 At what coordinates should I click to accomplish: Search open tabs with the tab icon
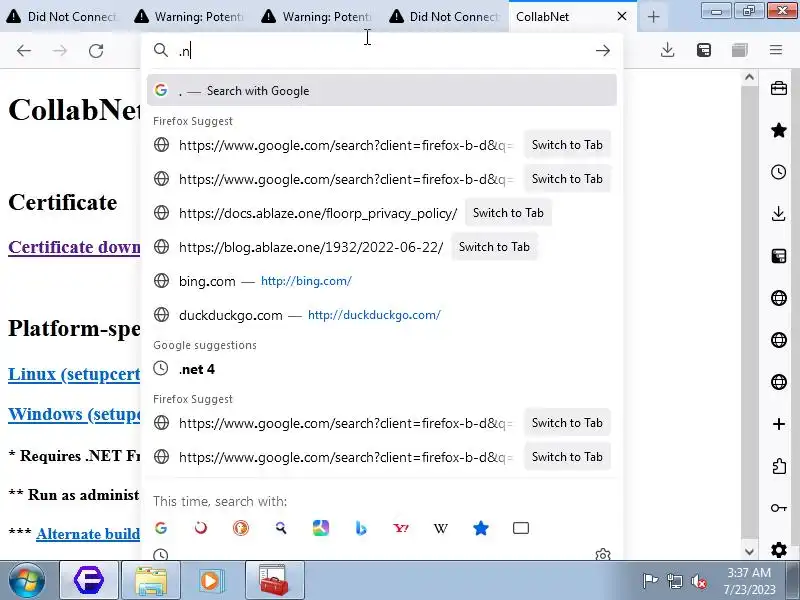pyautogui.click(x=520, y=528)
